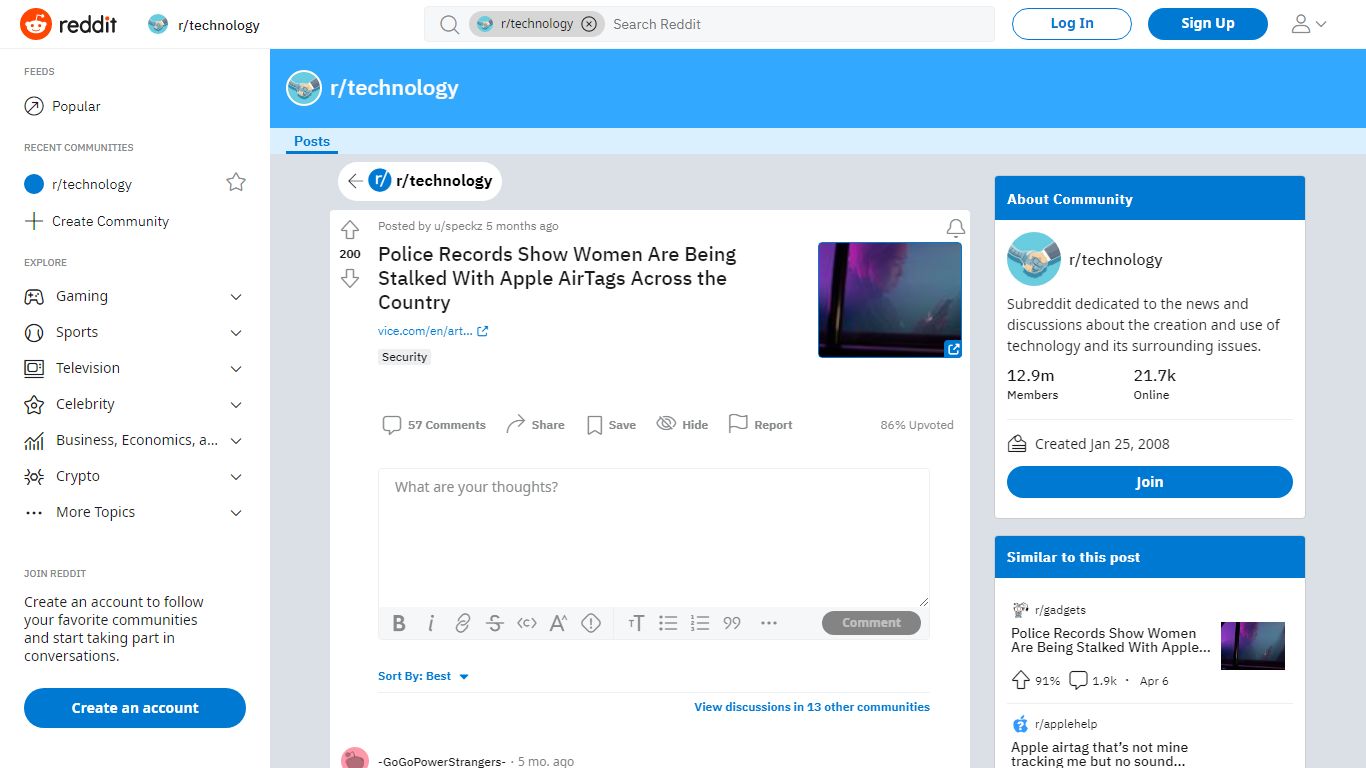Upvote the AirTags post

[x=350, y=230]
